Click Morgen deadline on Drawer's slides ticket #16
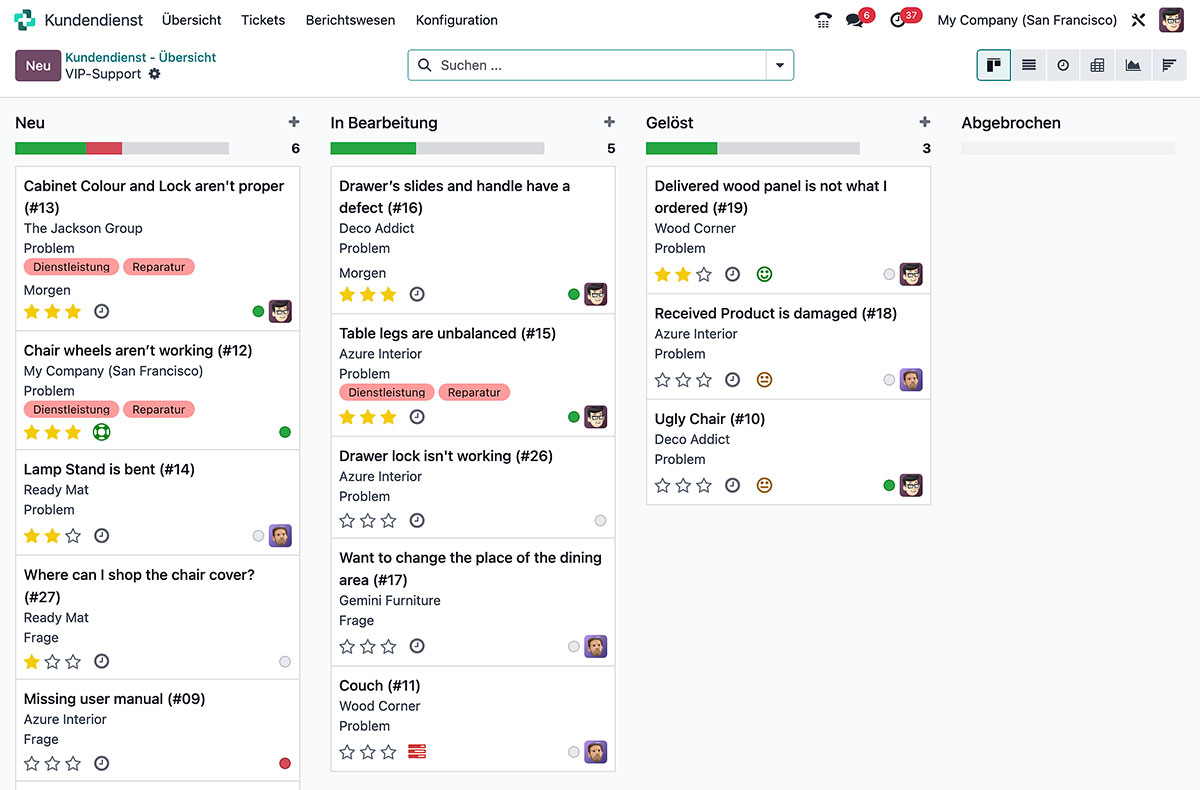Screen dimensions: 1200x790 [362, 273]
